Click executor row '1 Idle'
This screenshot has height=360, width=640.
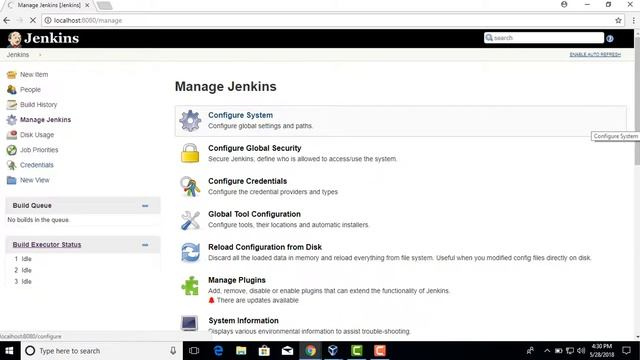coord(23,259)
